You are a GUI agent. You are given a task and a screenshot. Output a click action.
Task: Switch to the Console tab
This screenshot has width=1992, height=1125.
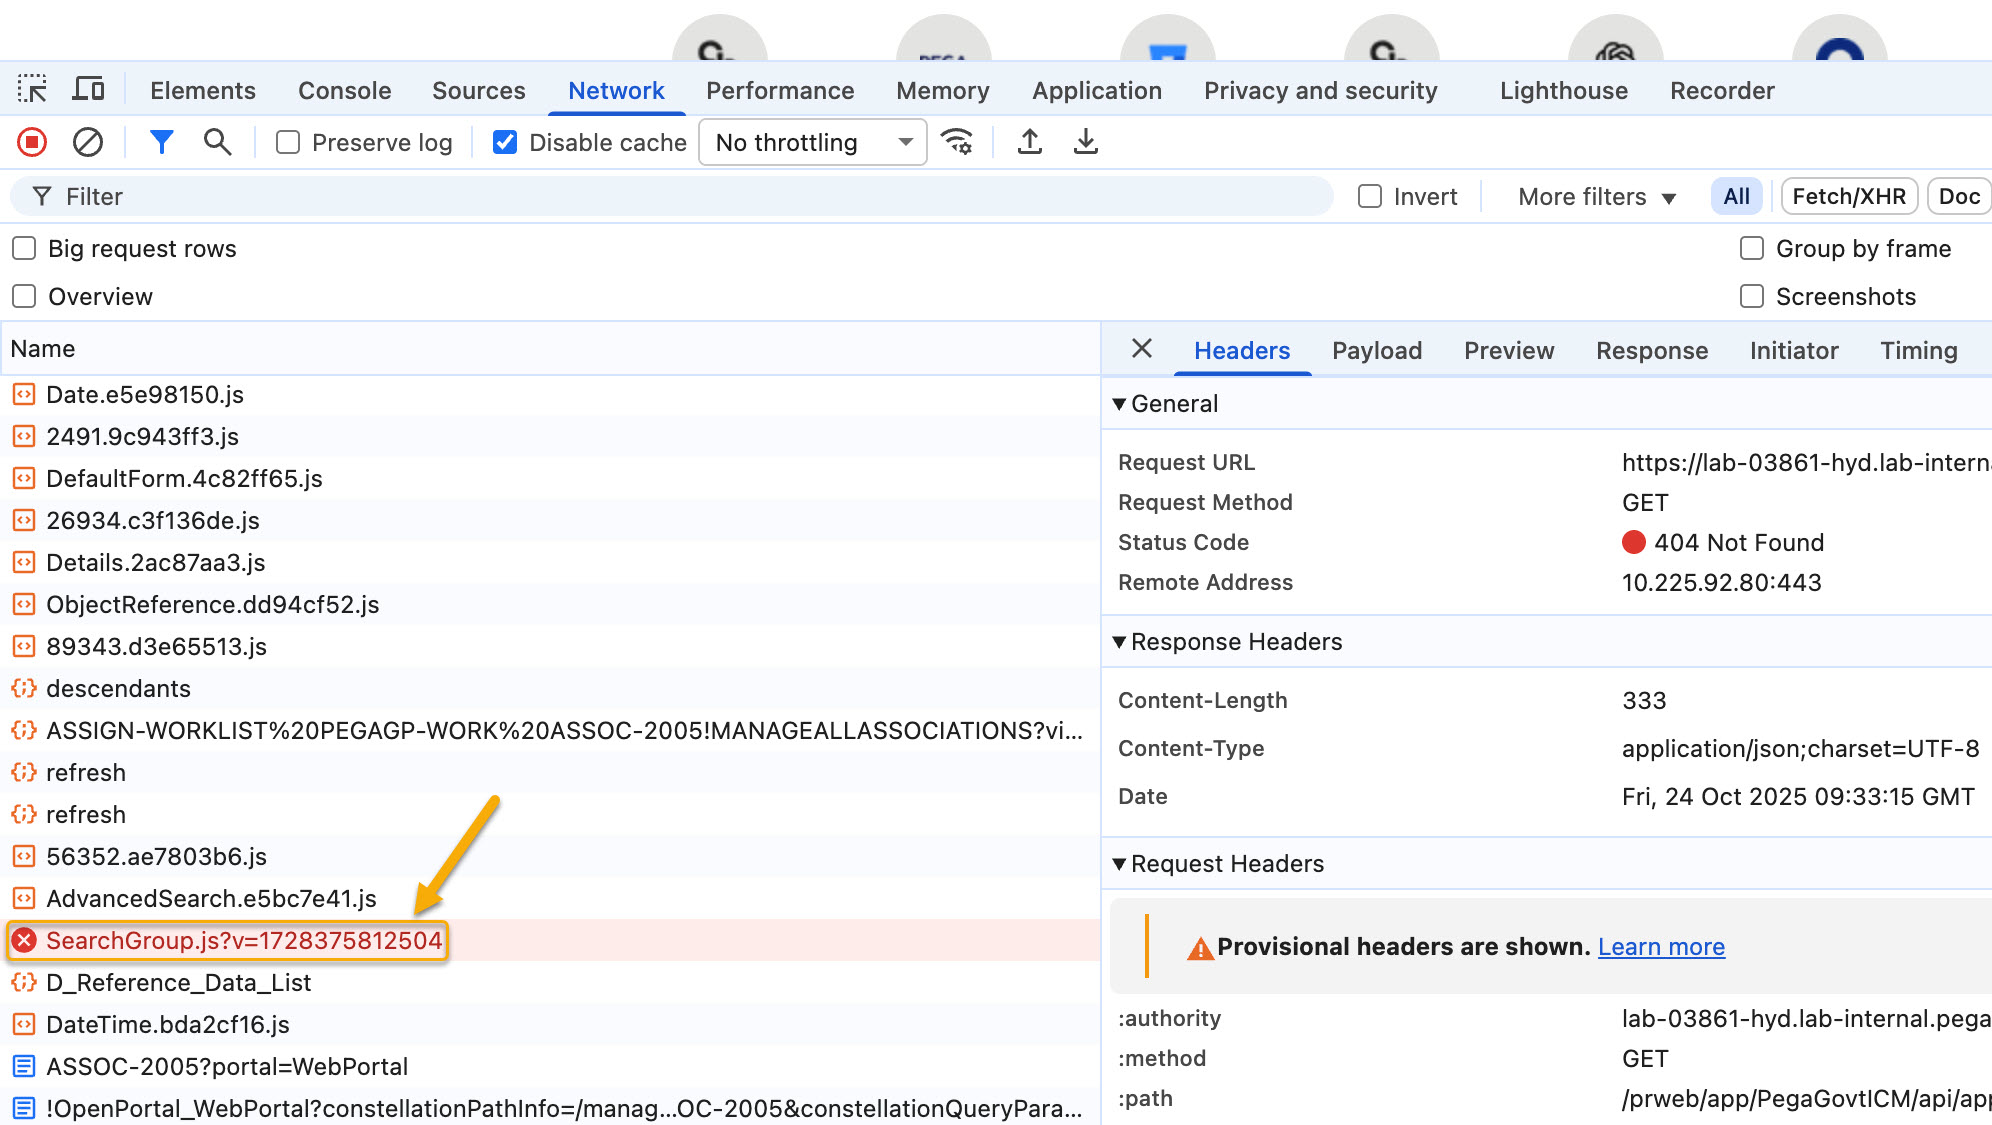(344, 91)
